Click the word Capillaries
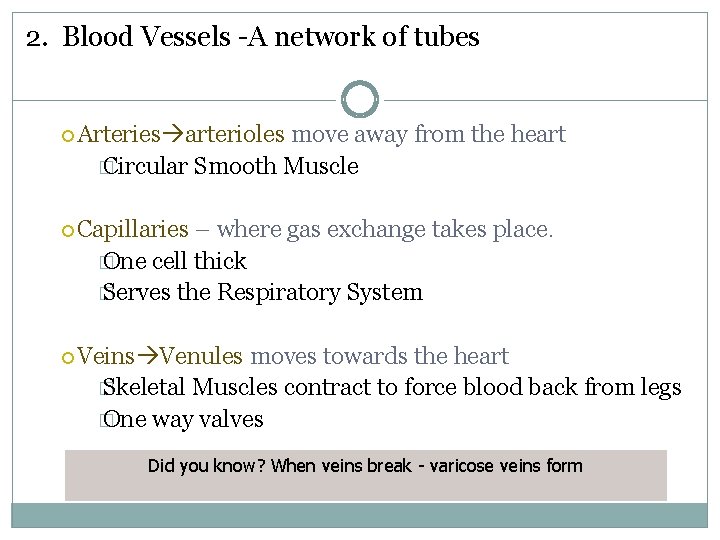The image size is (720, 540). (x=133, y=229)
